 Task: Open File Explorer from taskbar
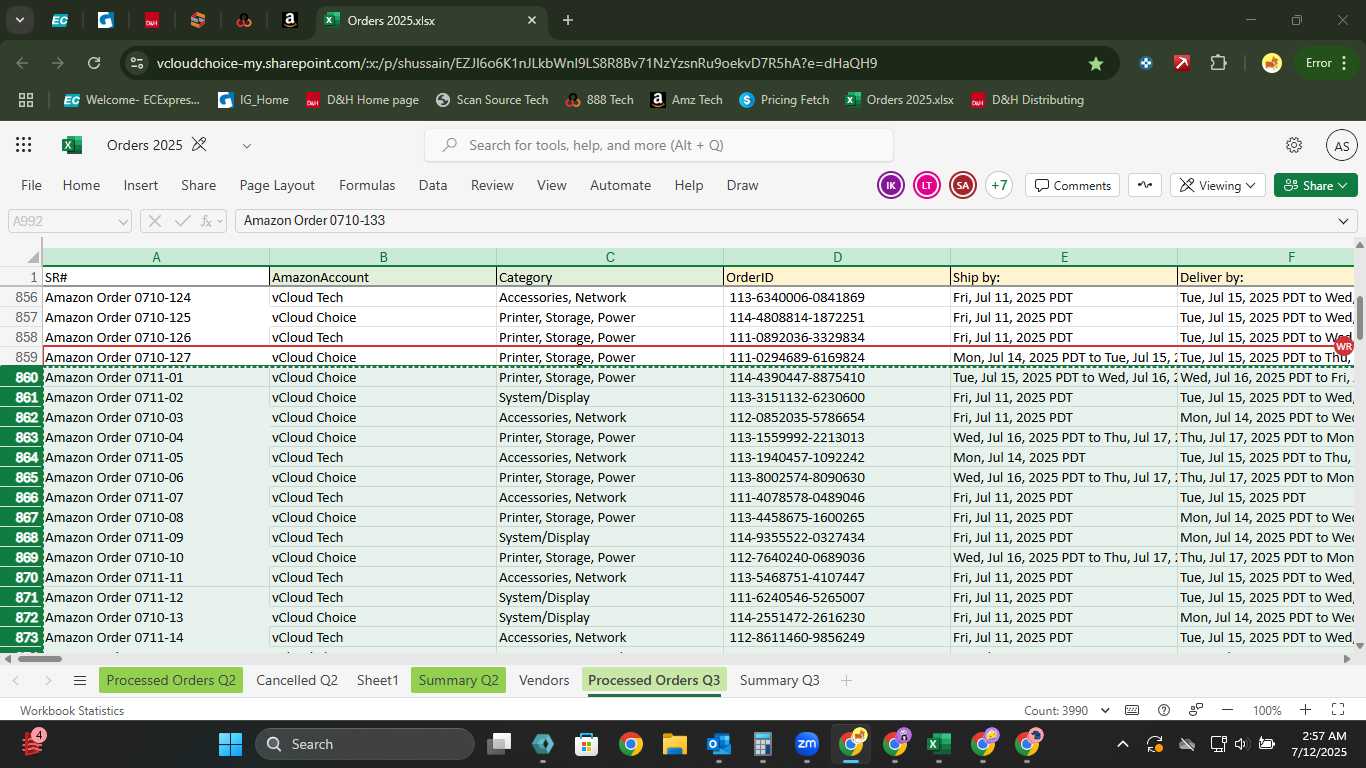tap(675, 744)
